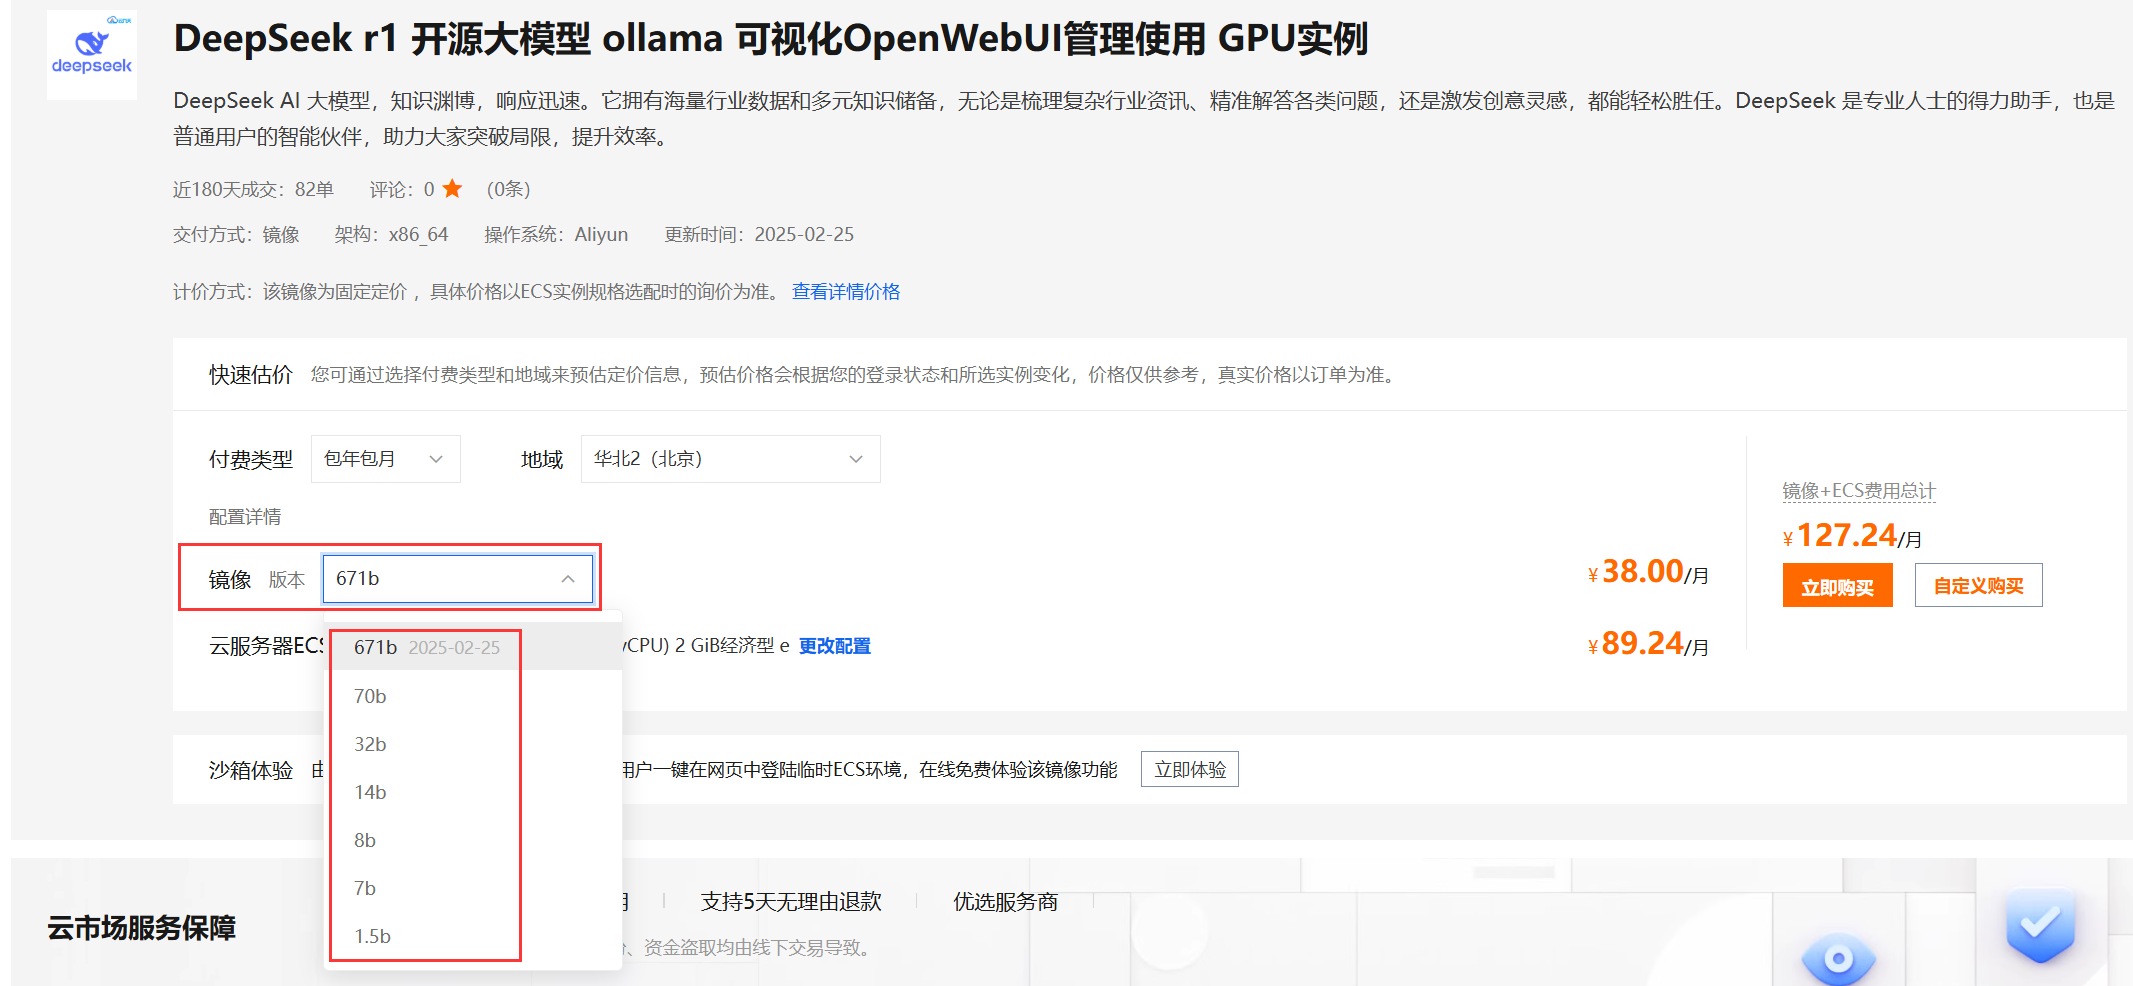Click the chevron arrow in the 付费类型 dropdown
2133x986 pixels.
click(x=436, y=459)
